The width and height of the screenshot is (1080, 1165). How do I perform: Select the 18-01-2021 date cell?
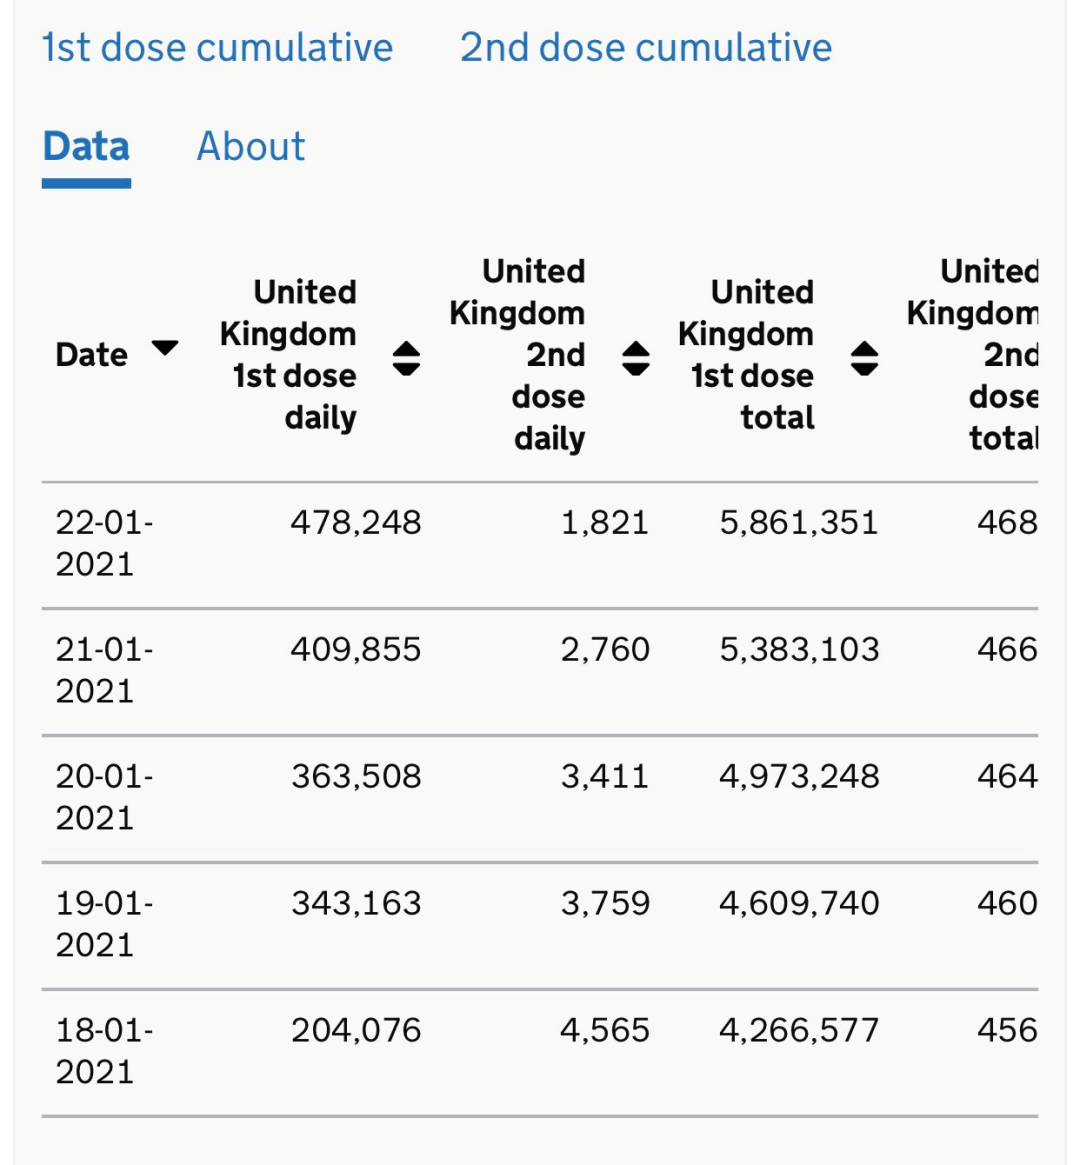point(104,1051)
